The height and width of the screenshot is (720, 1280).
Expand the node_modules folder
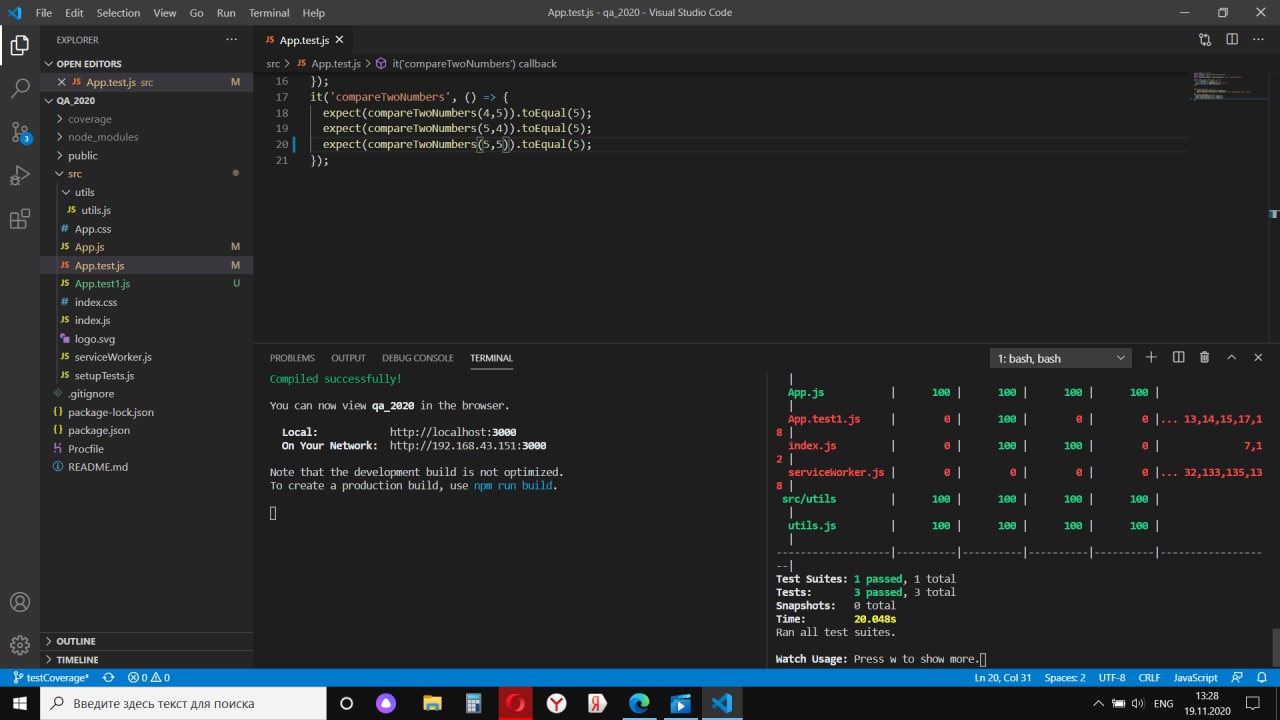pos(147,137)
